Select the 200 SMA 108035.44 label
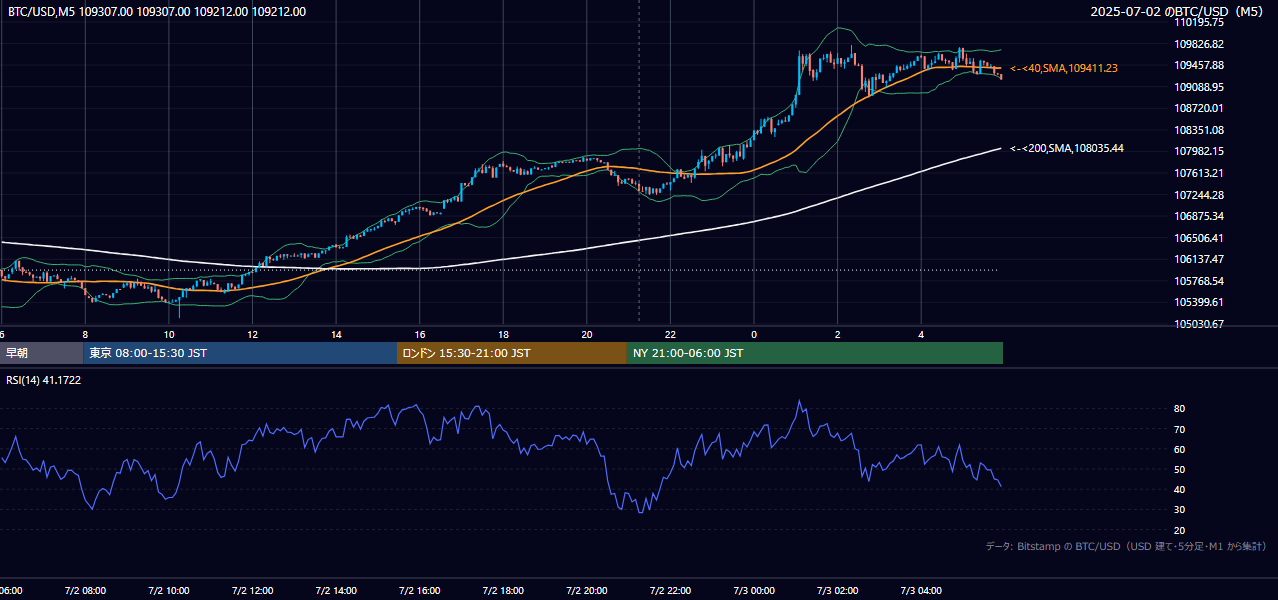 point(1067,148)
